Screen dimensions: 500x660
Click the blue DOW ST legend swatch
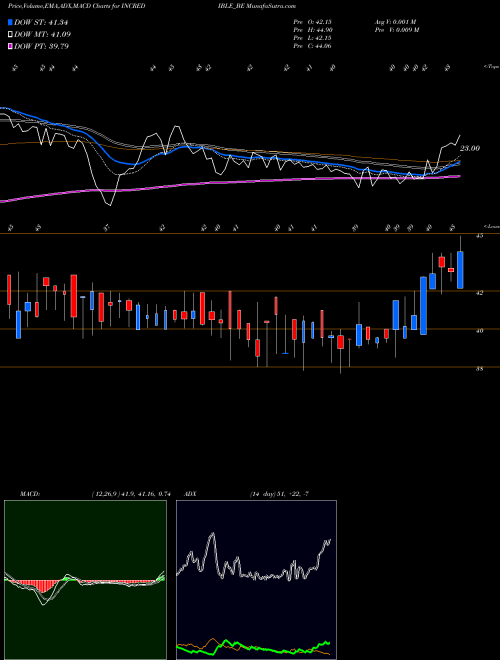tap(10, 22)
